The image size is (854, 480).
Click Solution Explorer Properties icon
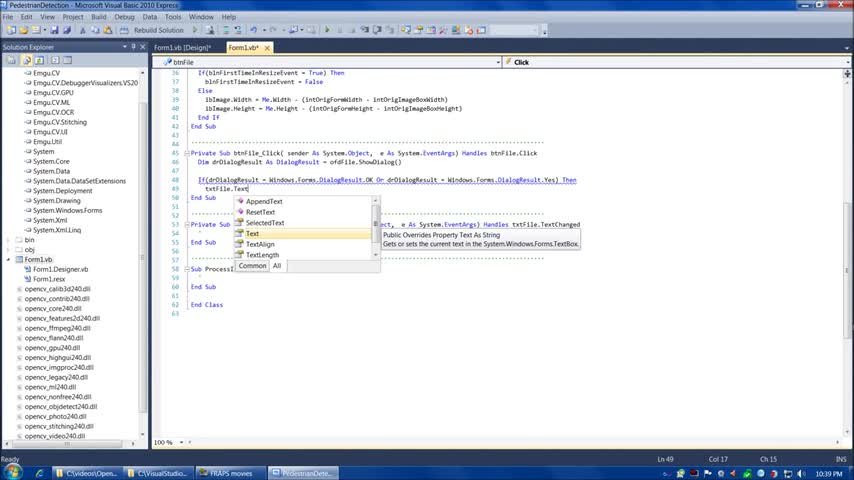click(x=11, y=60)
